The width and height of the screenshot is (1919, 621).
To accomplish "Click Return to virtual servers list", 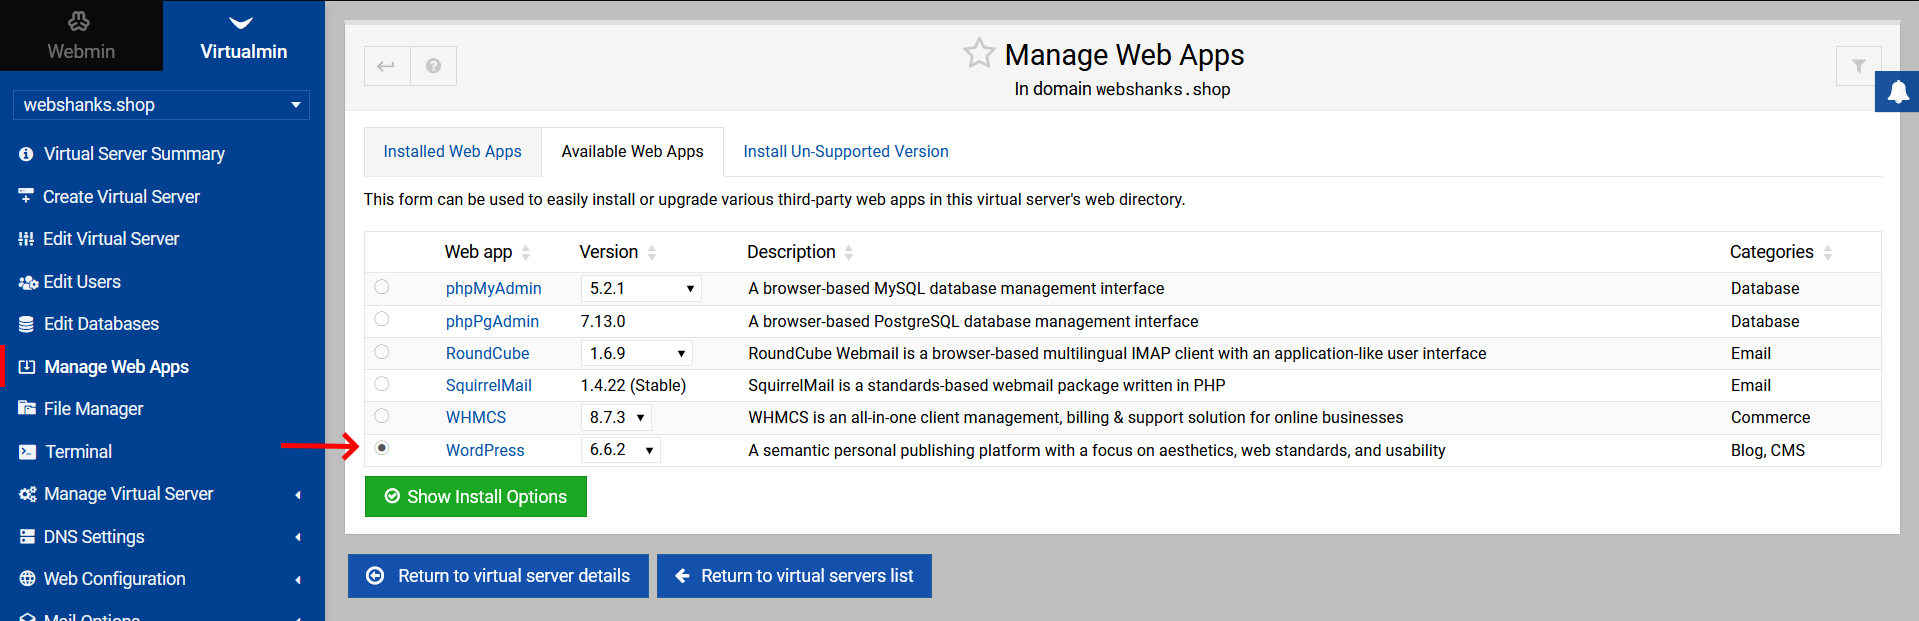I will (794, 576).
